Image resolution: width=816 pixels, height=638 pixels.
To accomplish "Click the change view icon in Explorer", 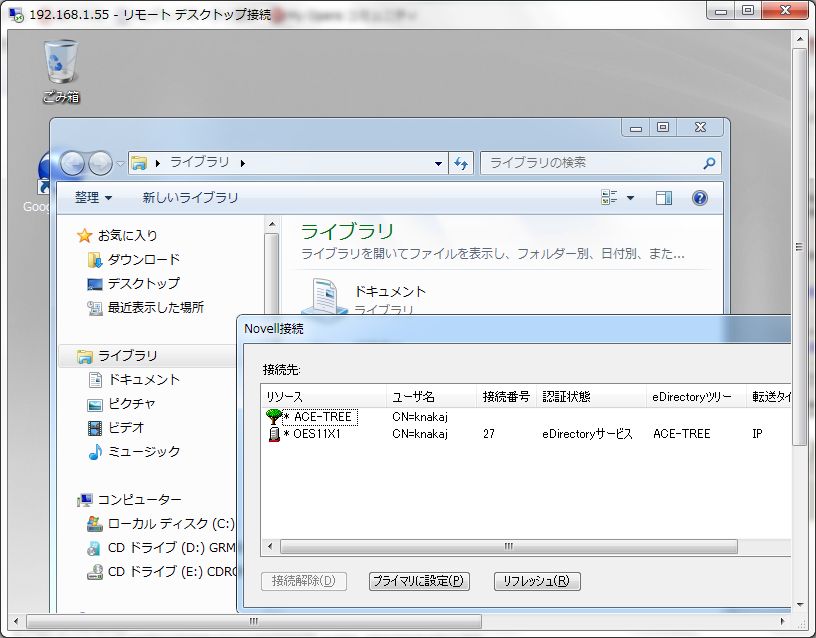I will point(609,198).
